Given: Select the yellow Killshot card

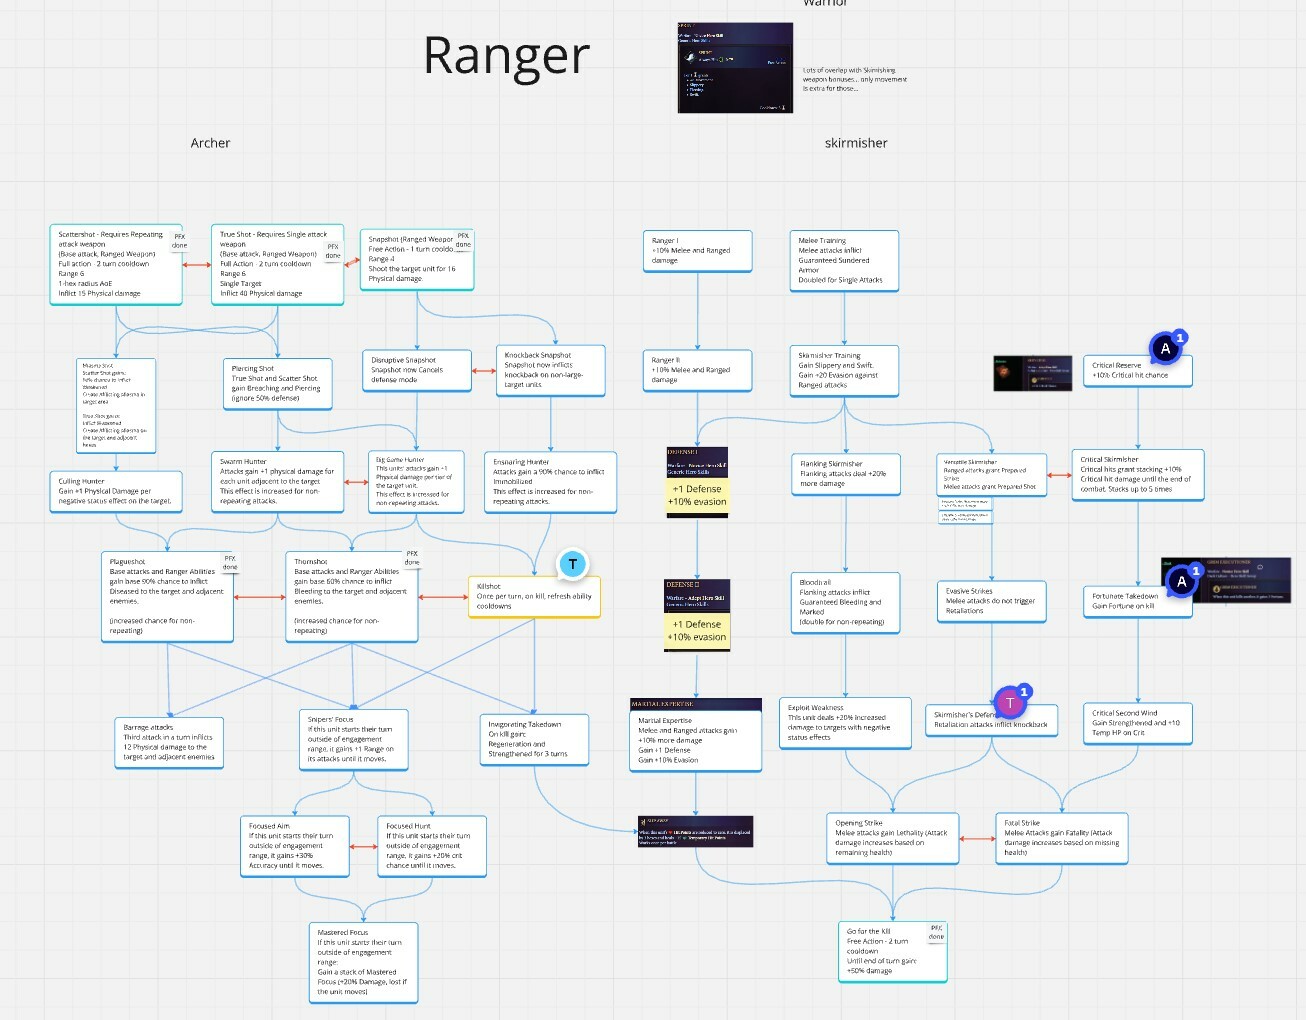Looking at the screenshot, I should coord(534,596).
